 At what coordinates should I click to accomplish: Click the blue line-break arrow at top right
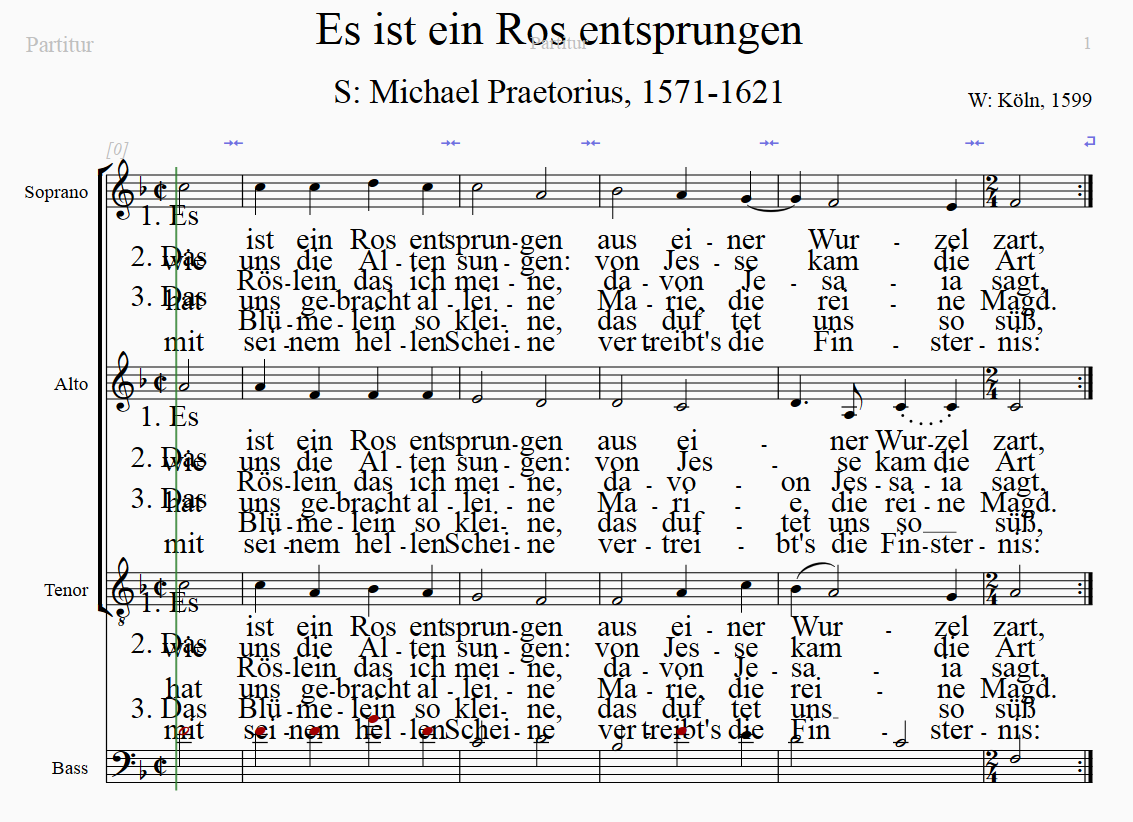1090,142
